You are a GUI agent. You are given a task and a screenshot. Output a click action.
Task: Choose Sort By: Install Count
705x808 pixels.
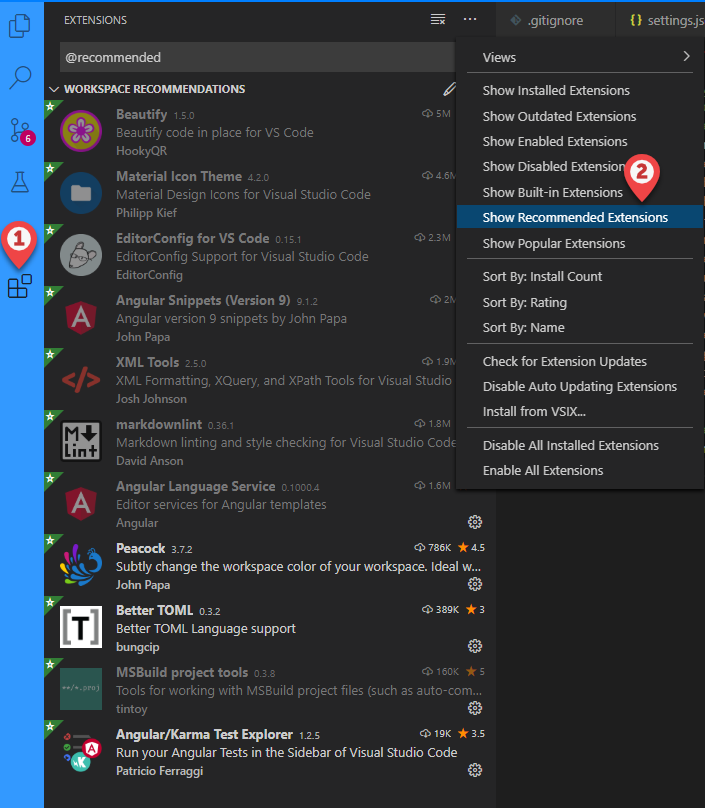tap(580, 277)
